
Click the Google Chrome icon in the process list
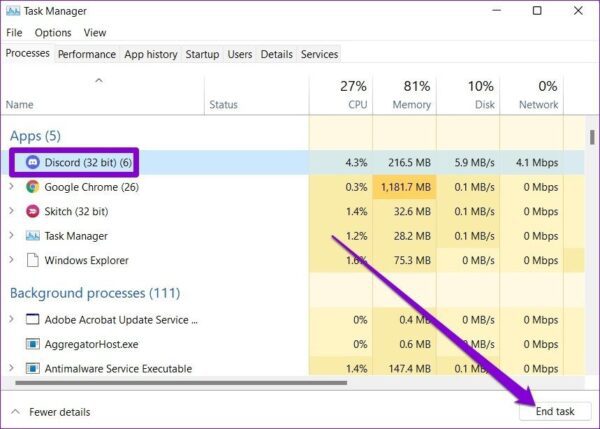(x=33, y=187)
